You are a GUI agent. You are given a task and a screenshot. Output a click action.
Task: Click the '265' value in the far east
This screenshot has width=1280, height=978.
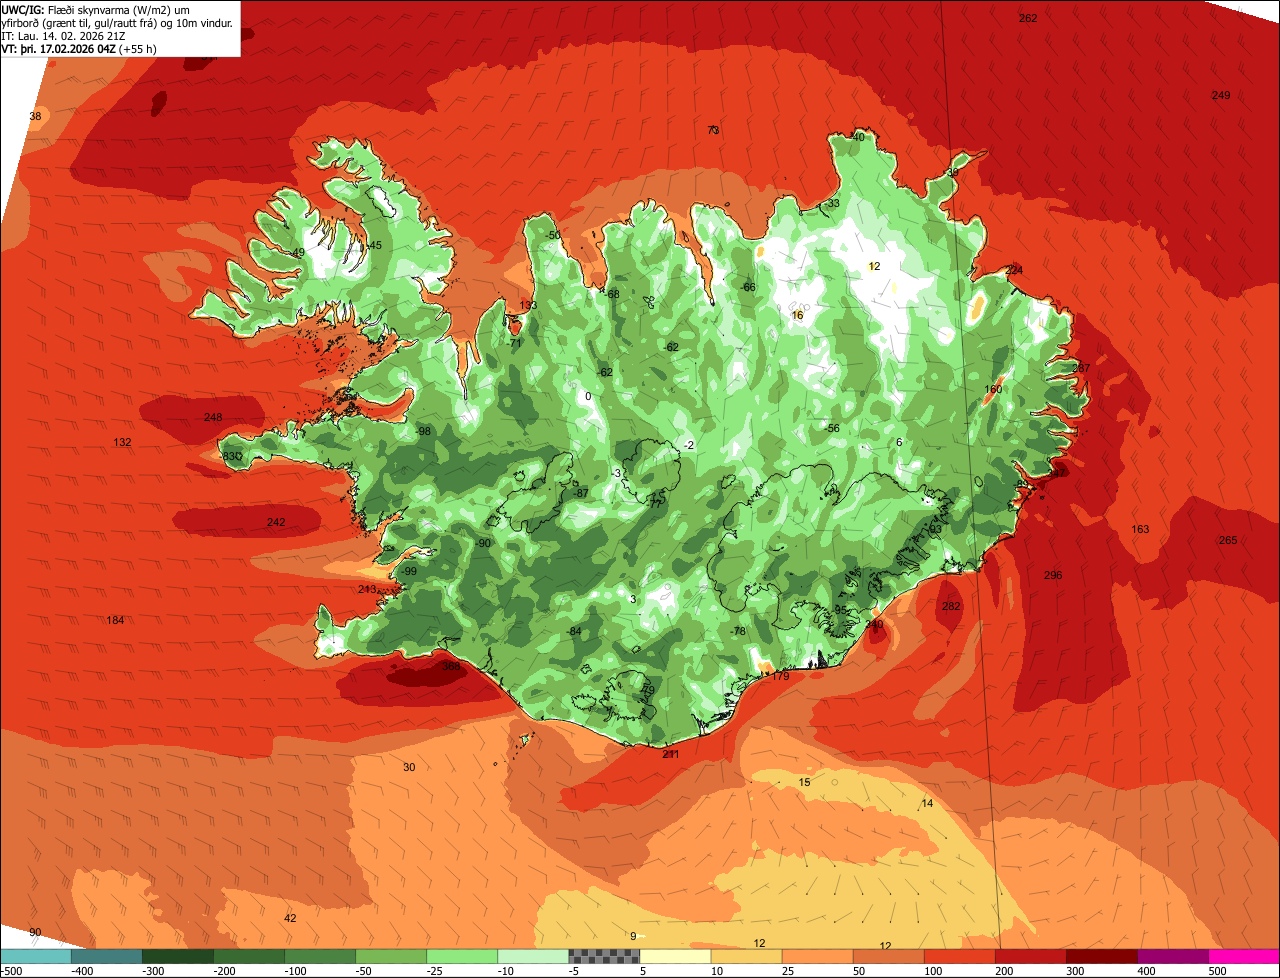tap(1228, 540)
